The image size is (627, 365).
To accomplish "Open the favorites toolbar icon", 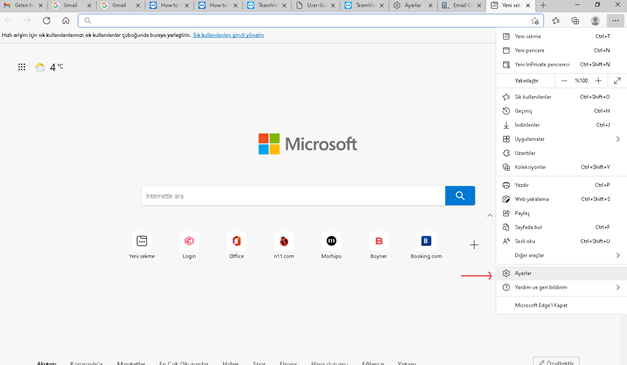I will [x=556, y=21].
